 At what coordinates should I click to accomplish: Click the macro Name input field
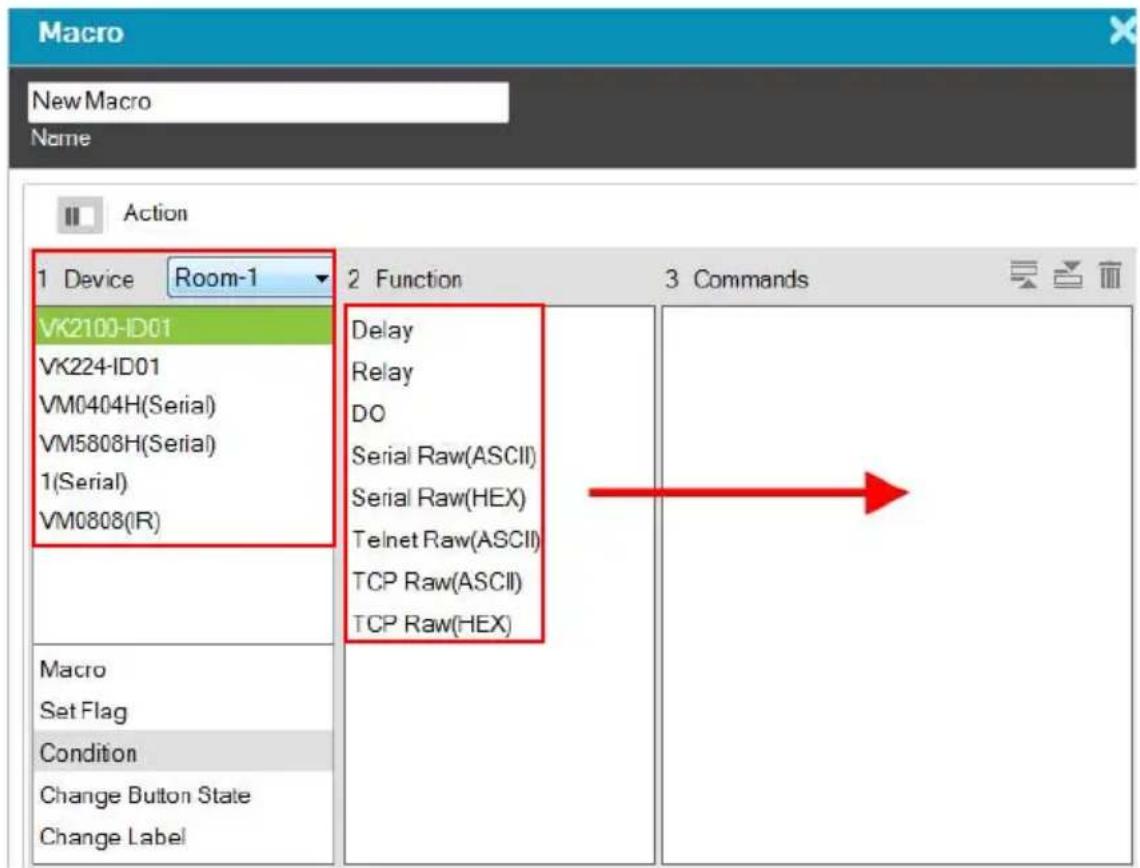[x=268, y=102]
